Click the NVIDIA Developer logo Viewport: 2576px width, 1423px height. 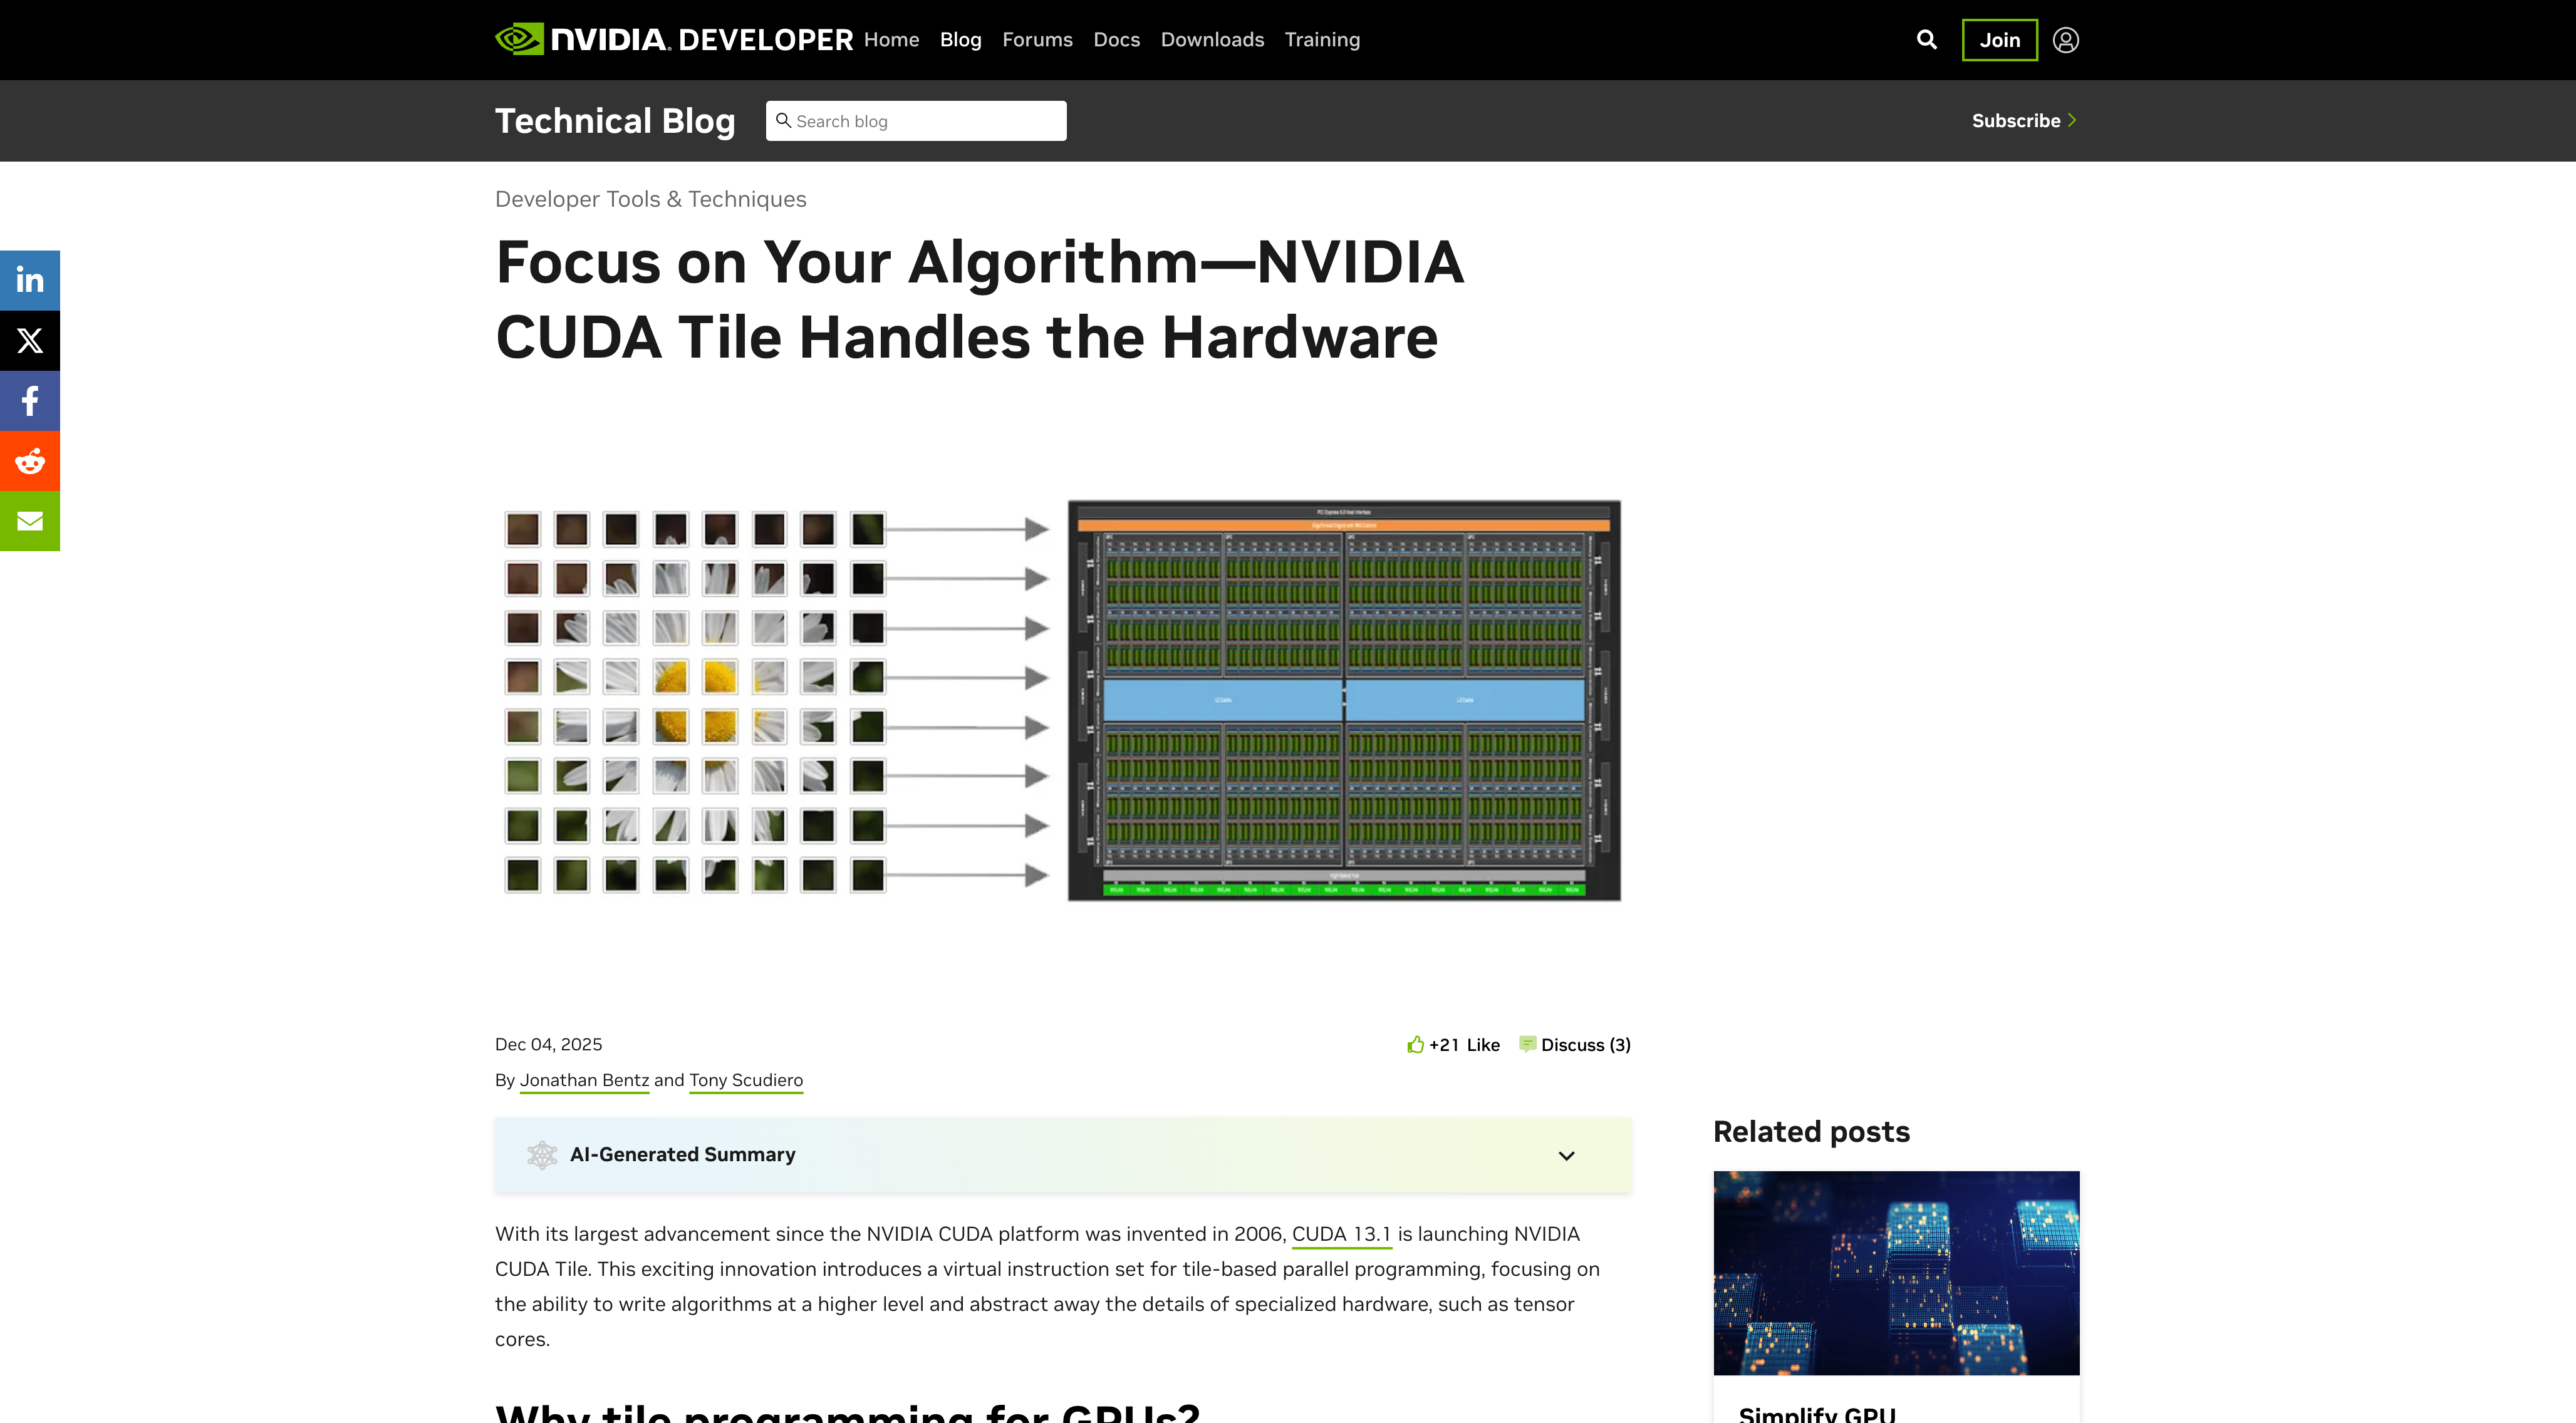coord(673,40)
